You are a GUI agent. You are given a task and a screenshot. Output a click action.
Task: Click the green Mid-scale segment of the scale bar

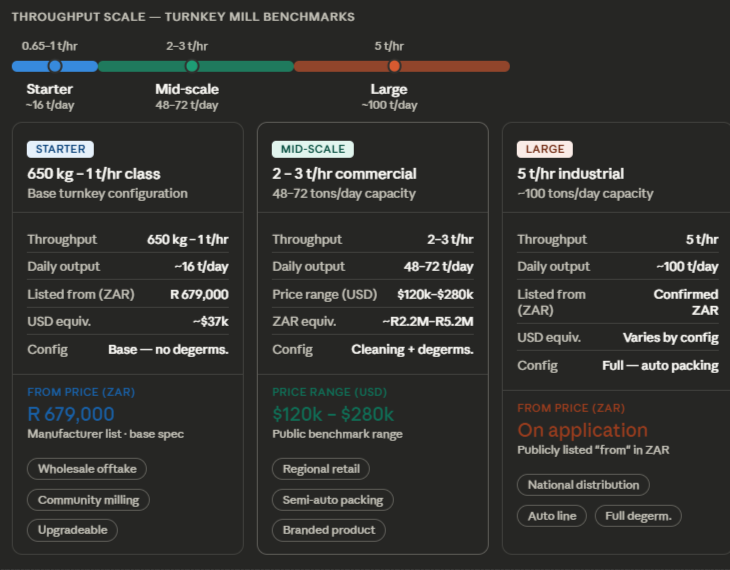coord(245,66)
